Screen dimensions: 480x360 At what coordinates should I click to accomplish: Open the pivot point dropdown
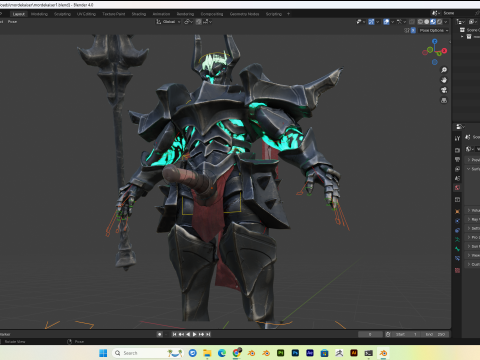tap(188, 22)
